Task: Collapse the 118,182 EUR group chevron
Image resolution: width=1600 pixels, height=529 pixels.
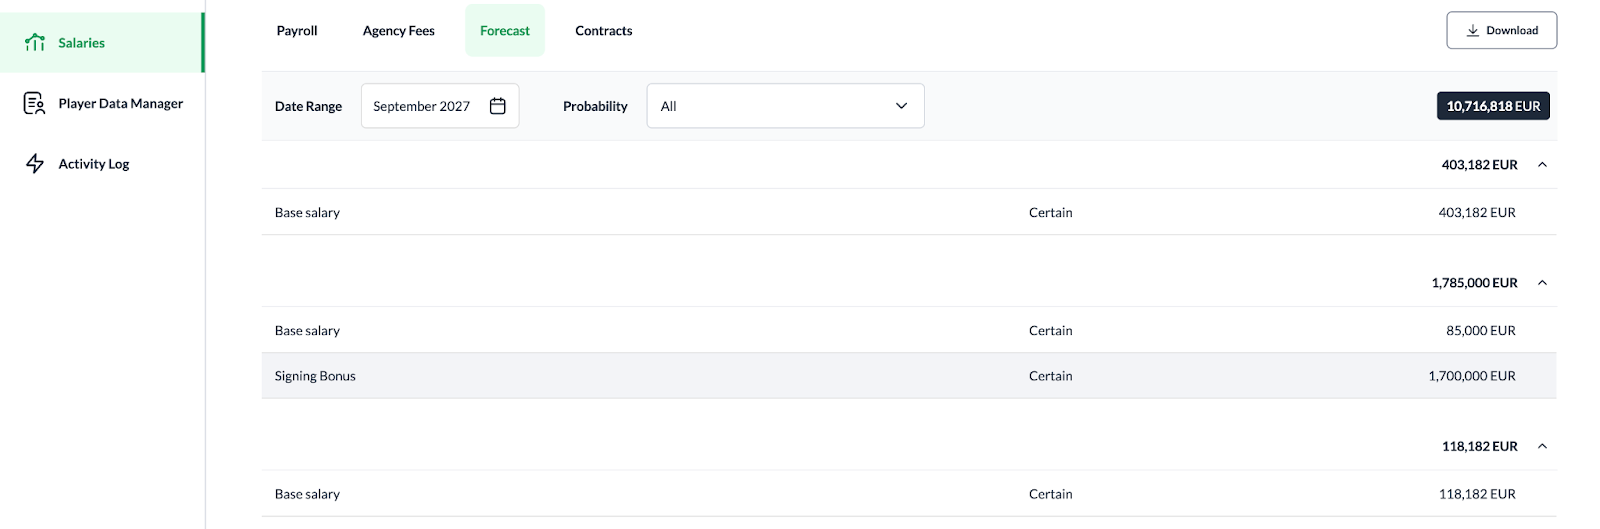Action: (1542, 446)
